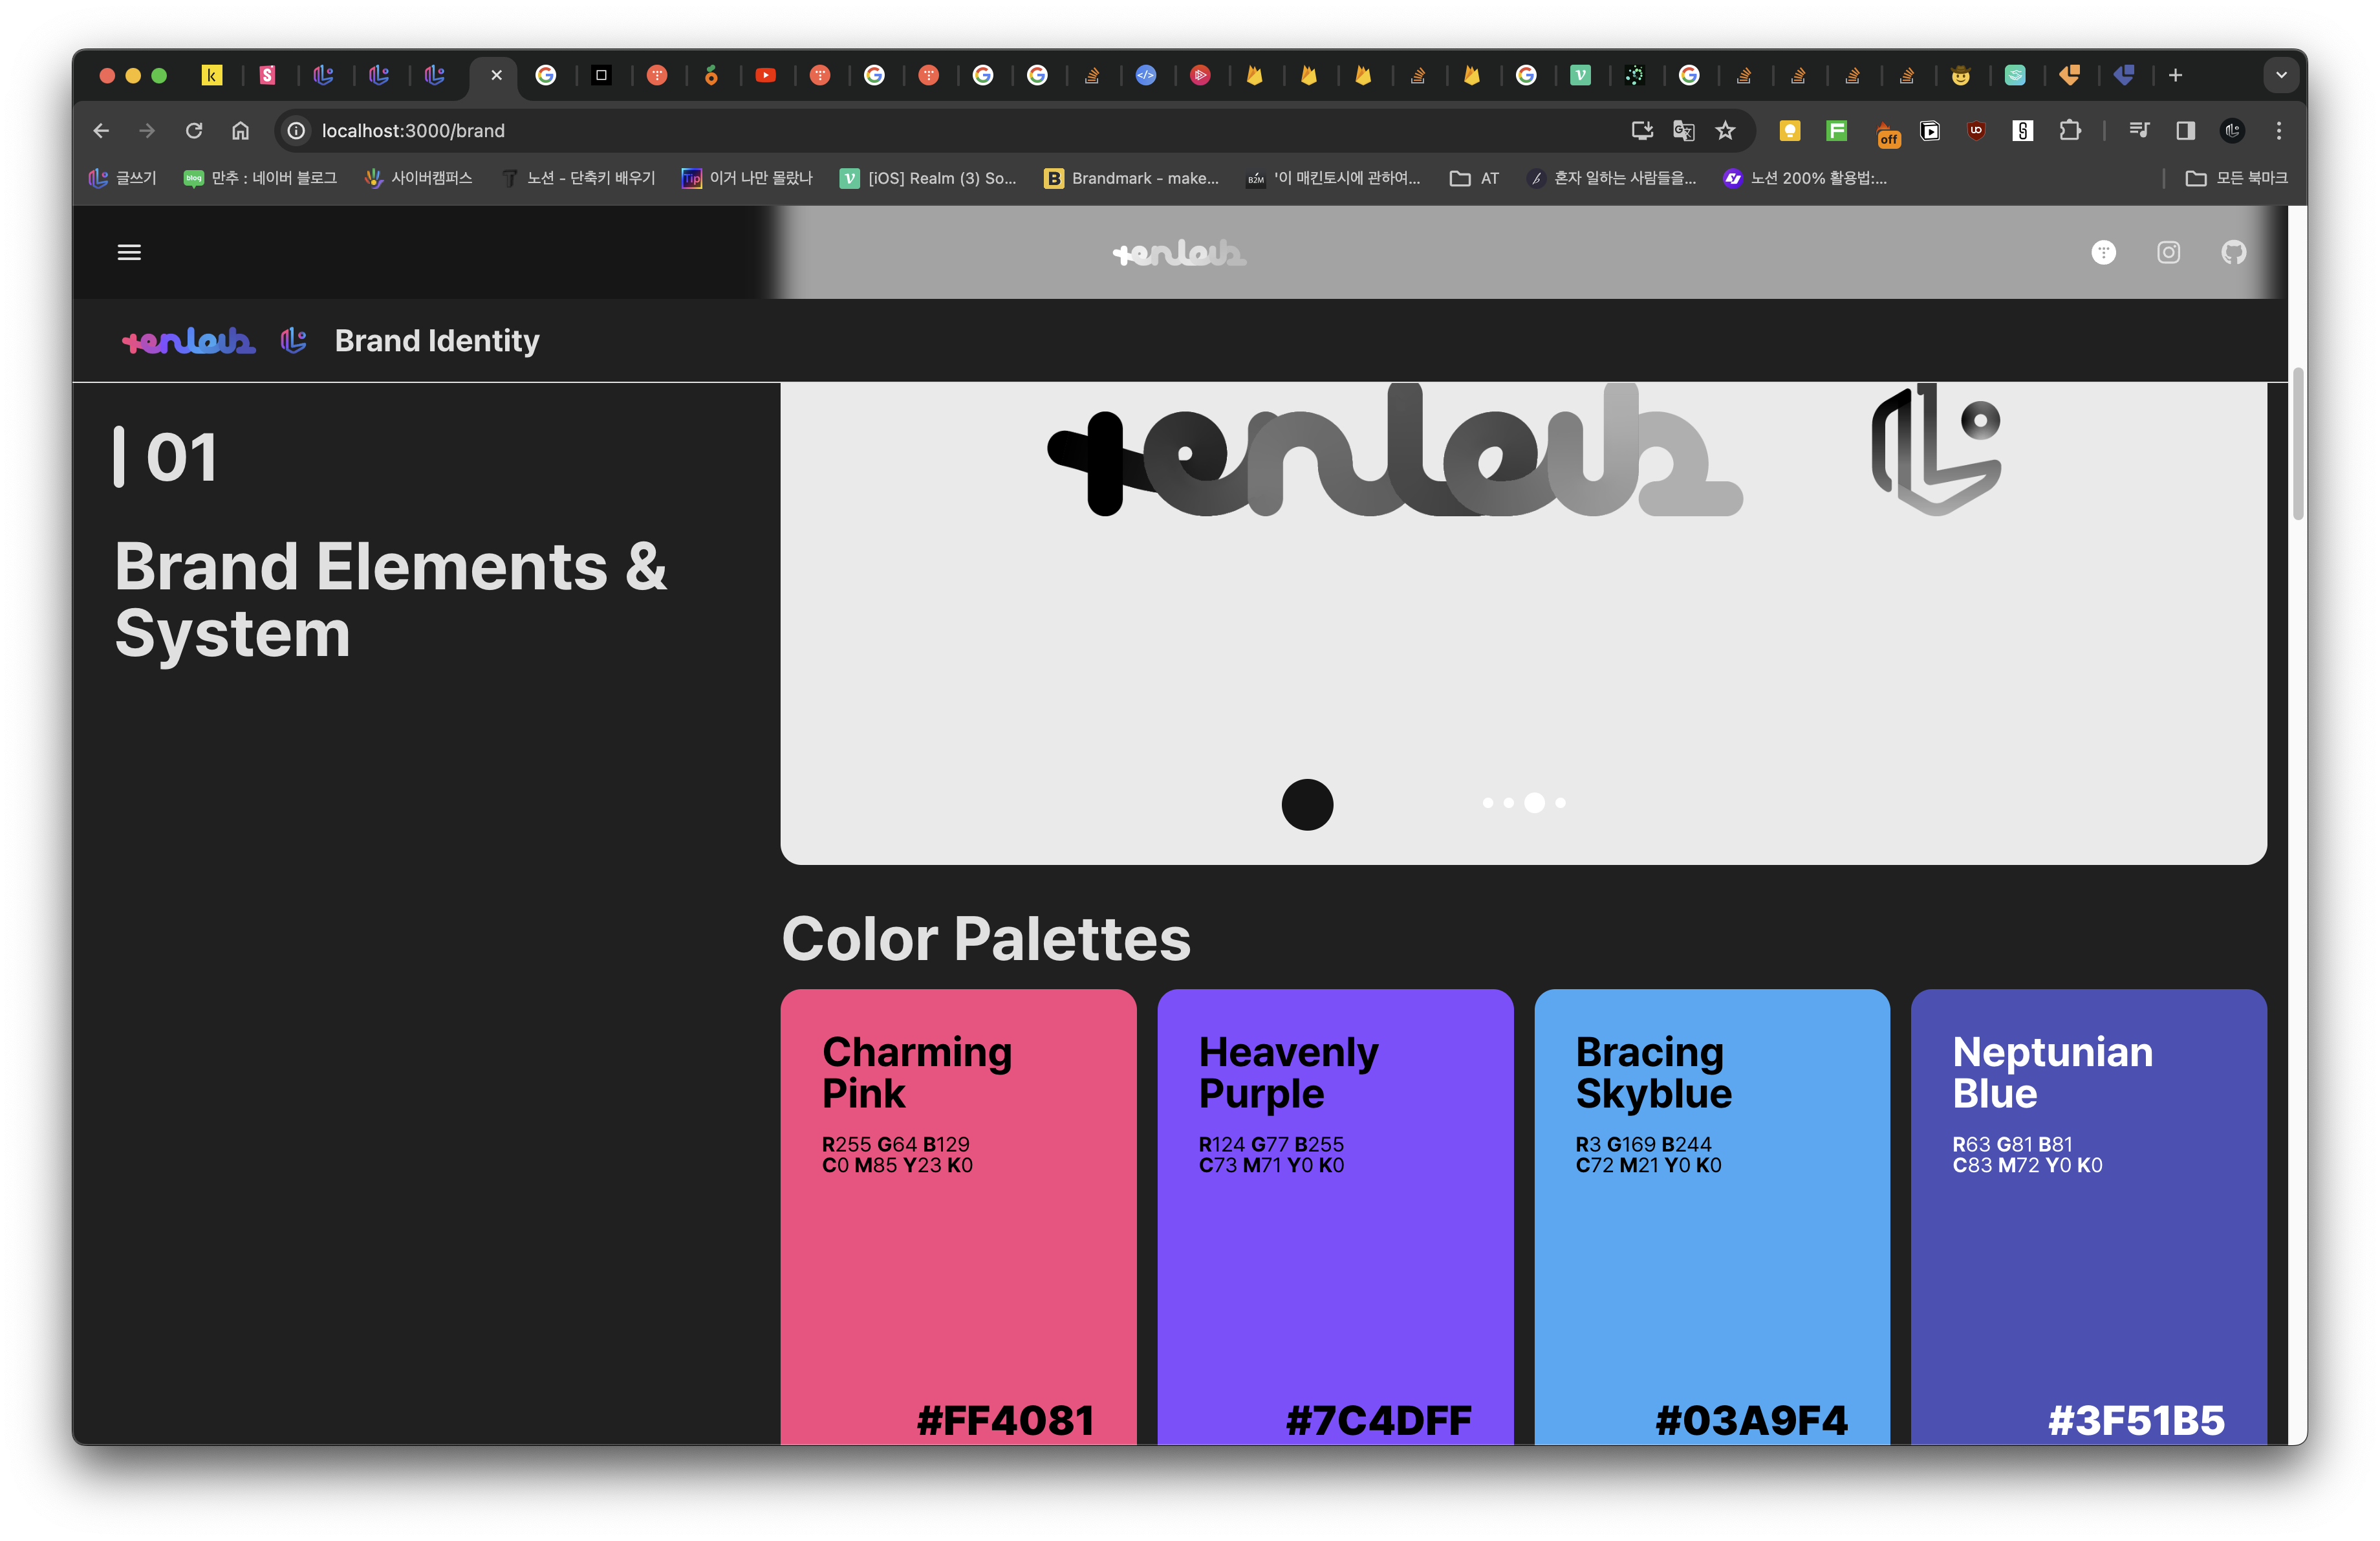Open the Instagram icon link
This screenshot has width=2380, height=1541.
(2168, 252)
